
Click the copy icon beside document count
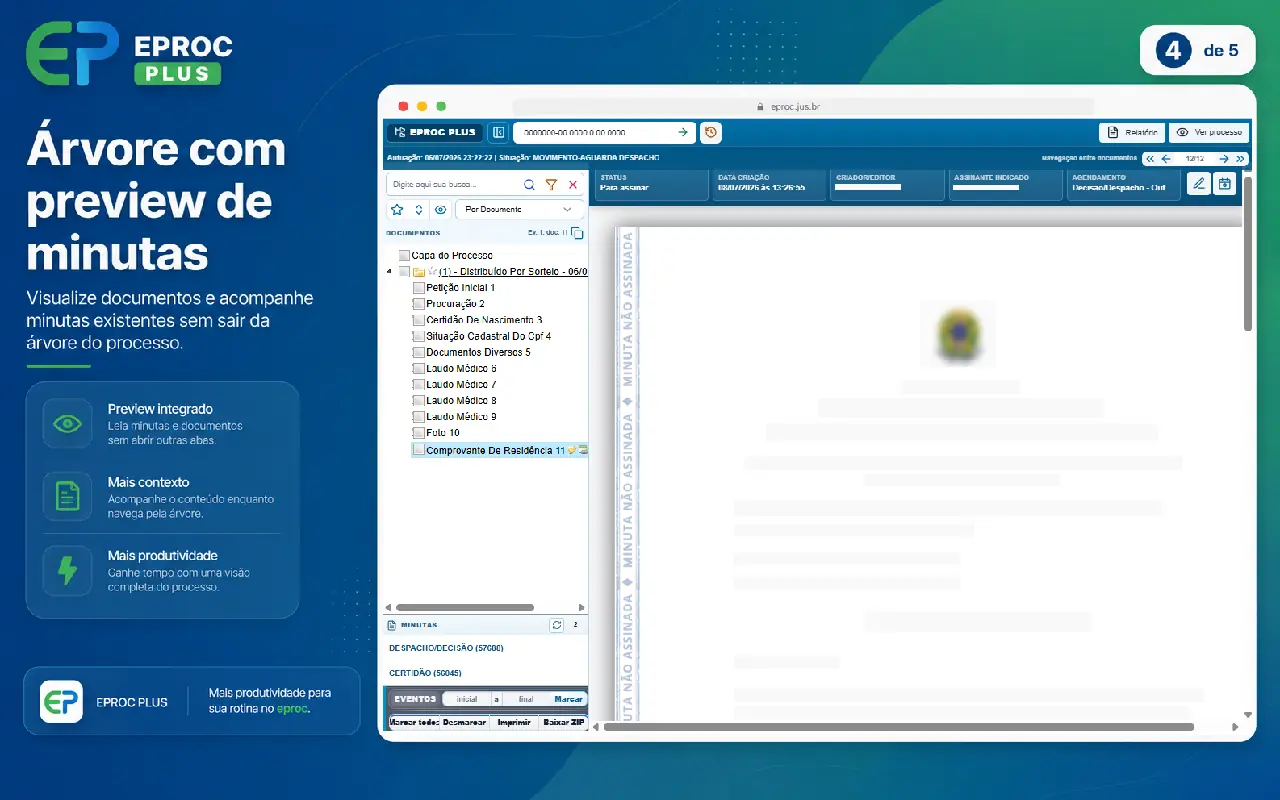click(577, 233)
